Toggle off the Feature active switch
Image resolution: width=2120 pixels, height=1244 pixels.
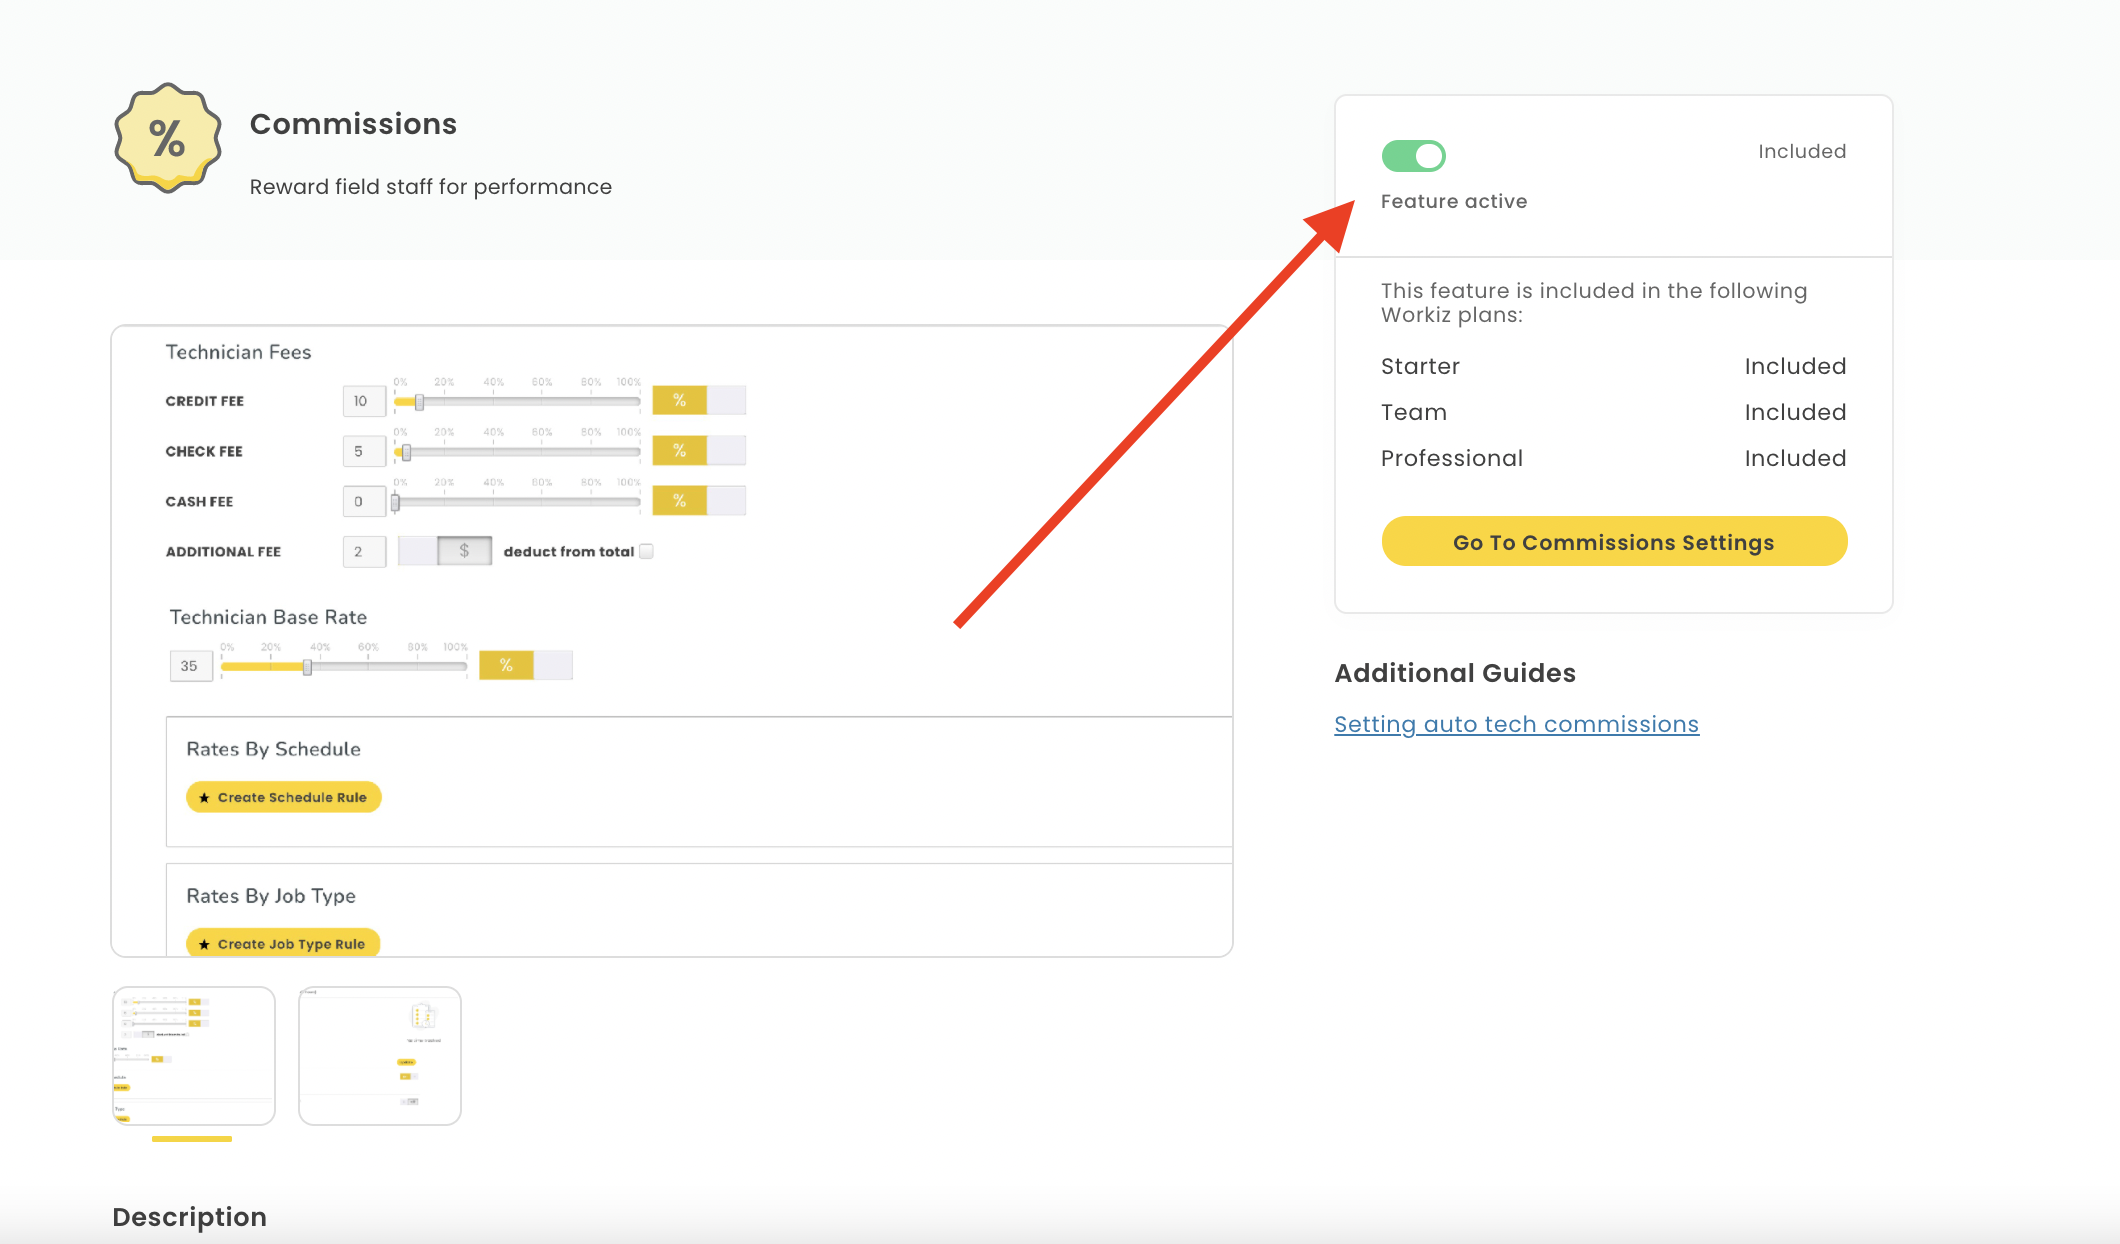[1413, 156]
